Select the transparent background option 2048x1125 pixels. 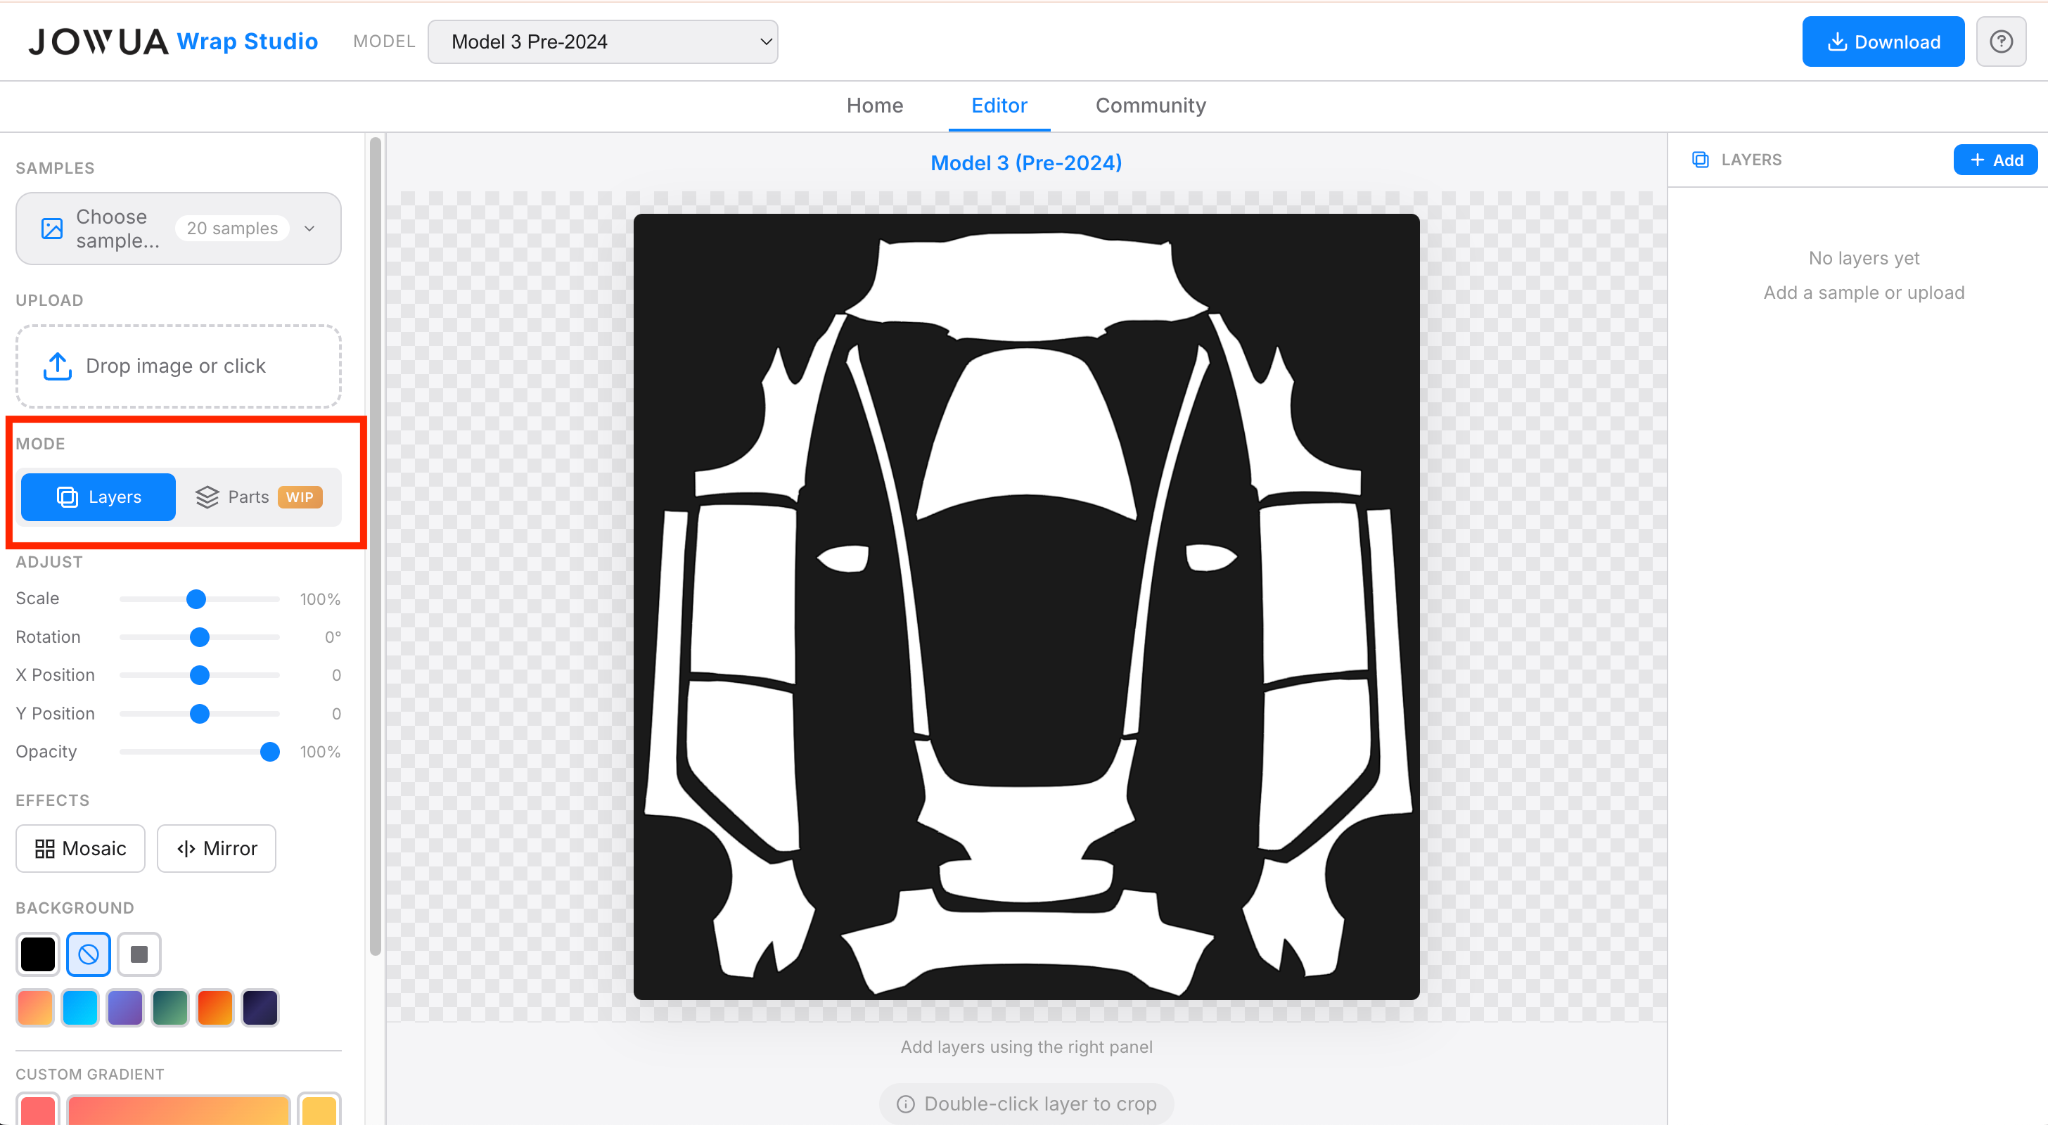click(88, 954)
